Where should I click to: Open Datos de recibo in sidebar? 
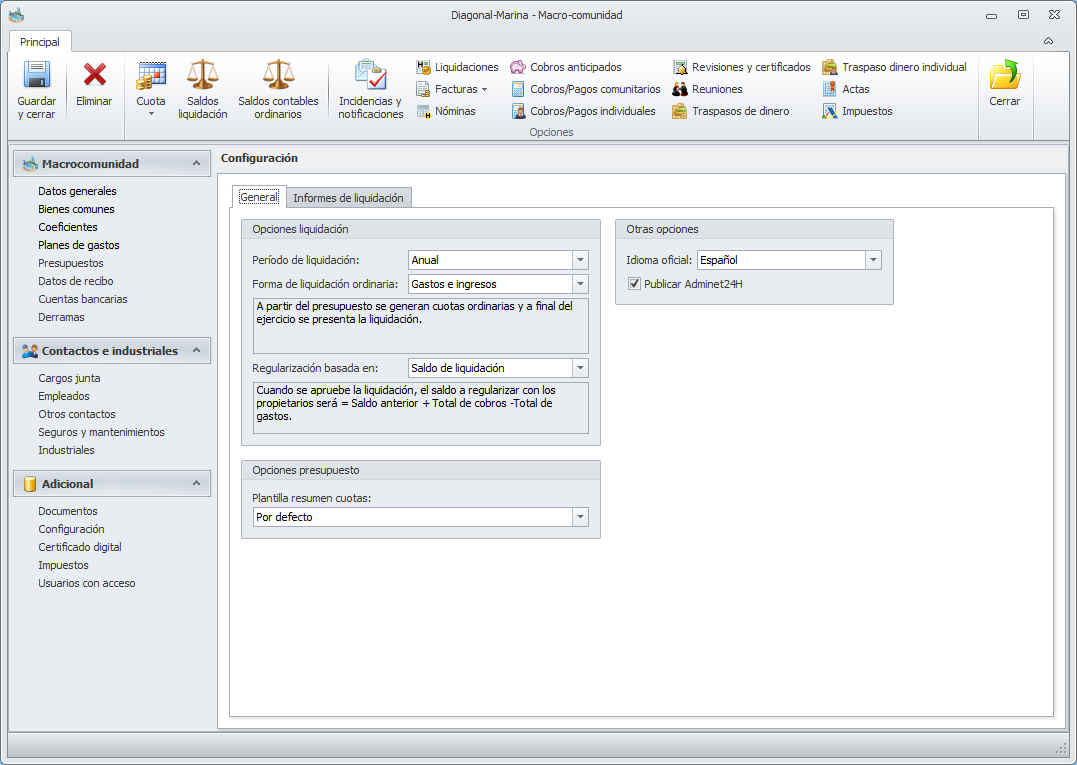[76, 281]
